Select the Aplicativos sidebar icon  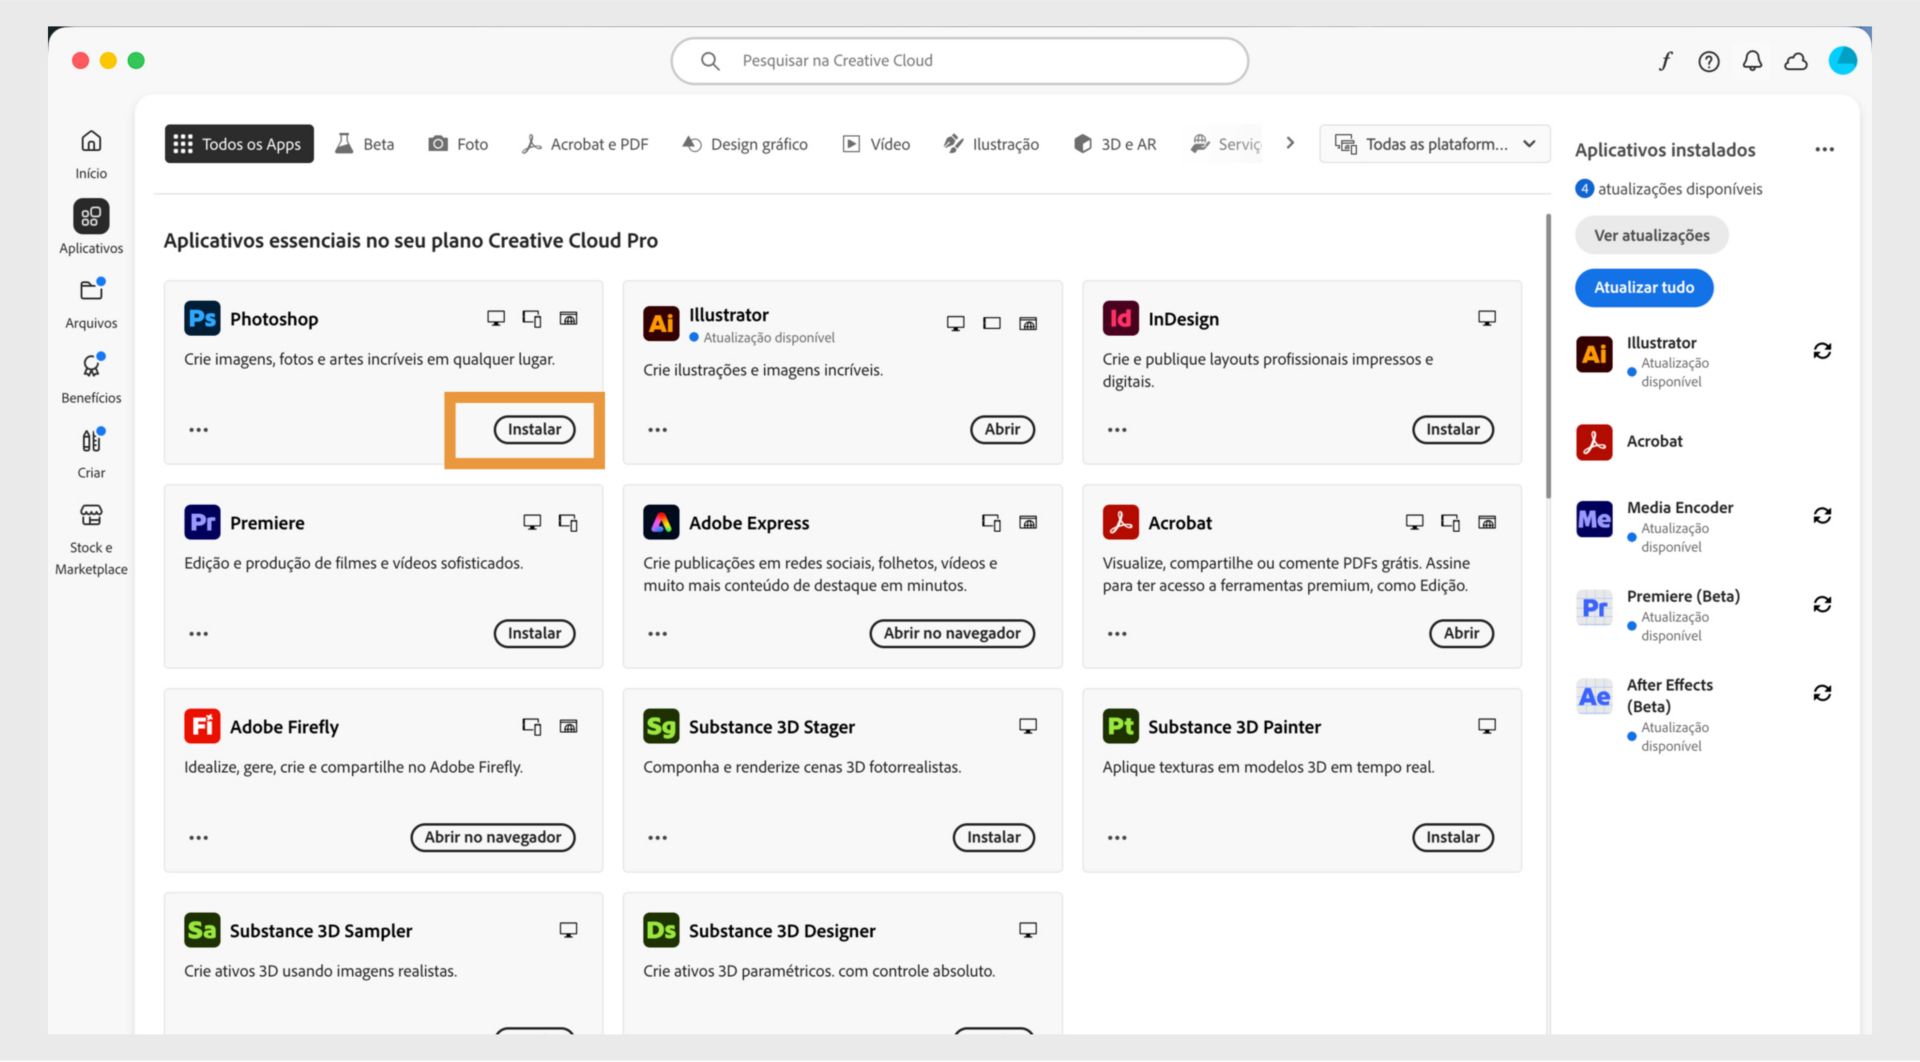point(91,216)
